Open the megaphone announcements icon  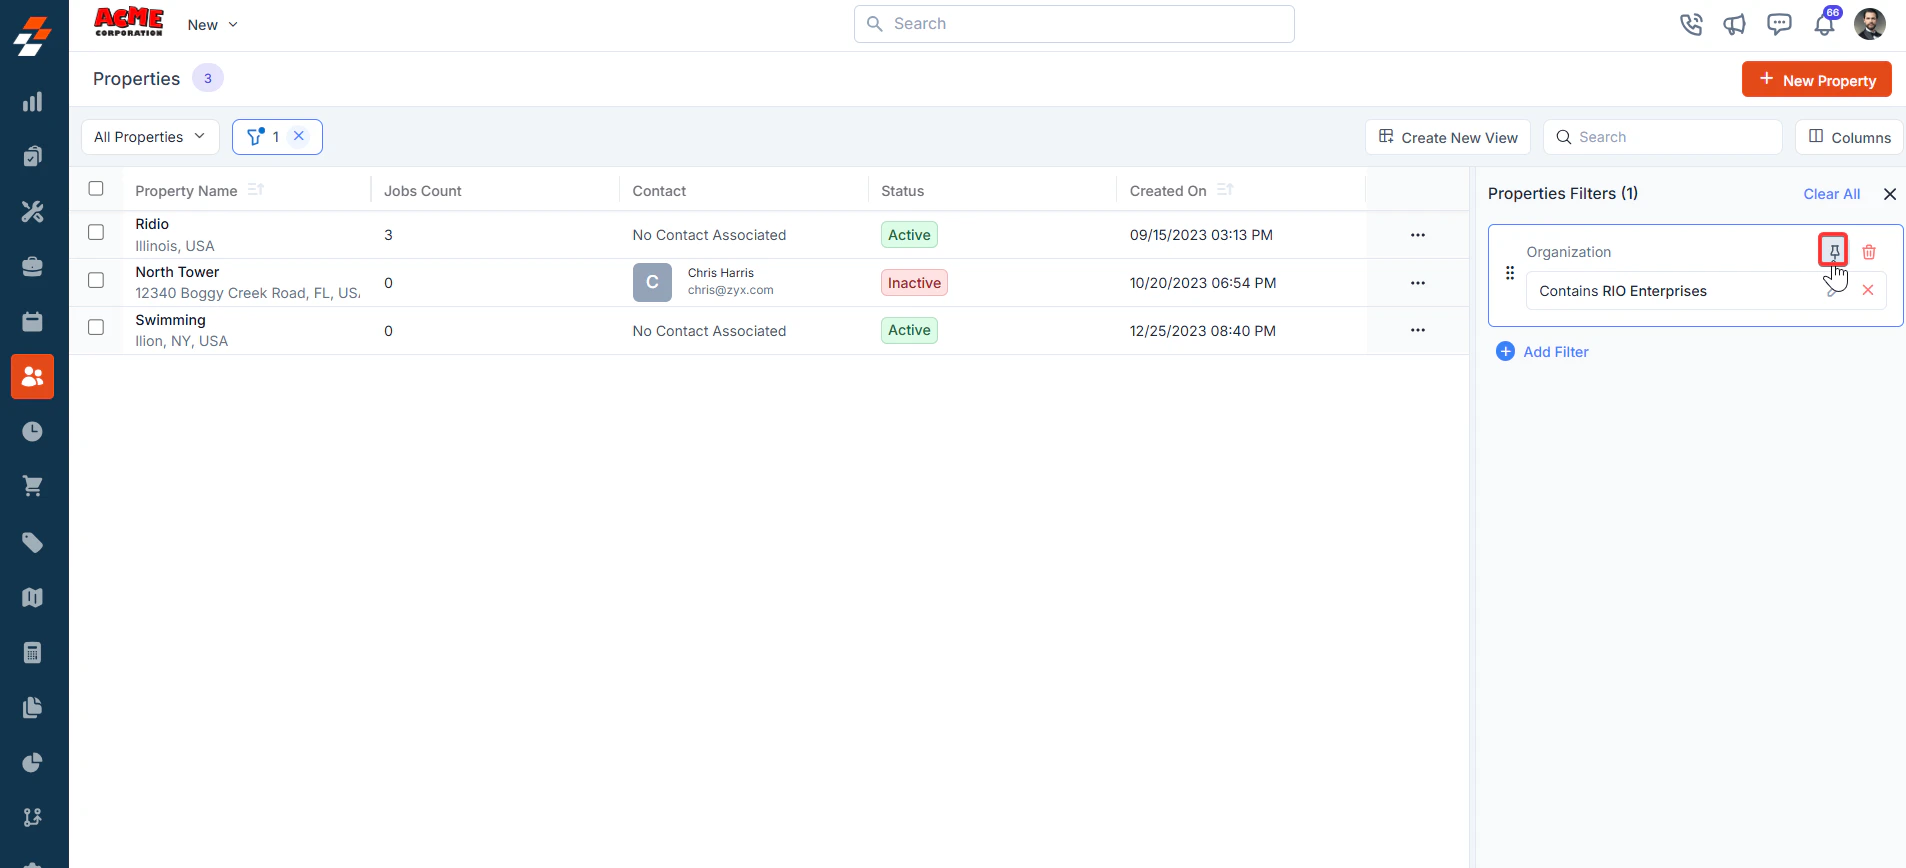(x=1735, y=24)
